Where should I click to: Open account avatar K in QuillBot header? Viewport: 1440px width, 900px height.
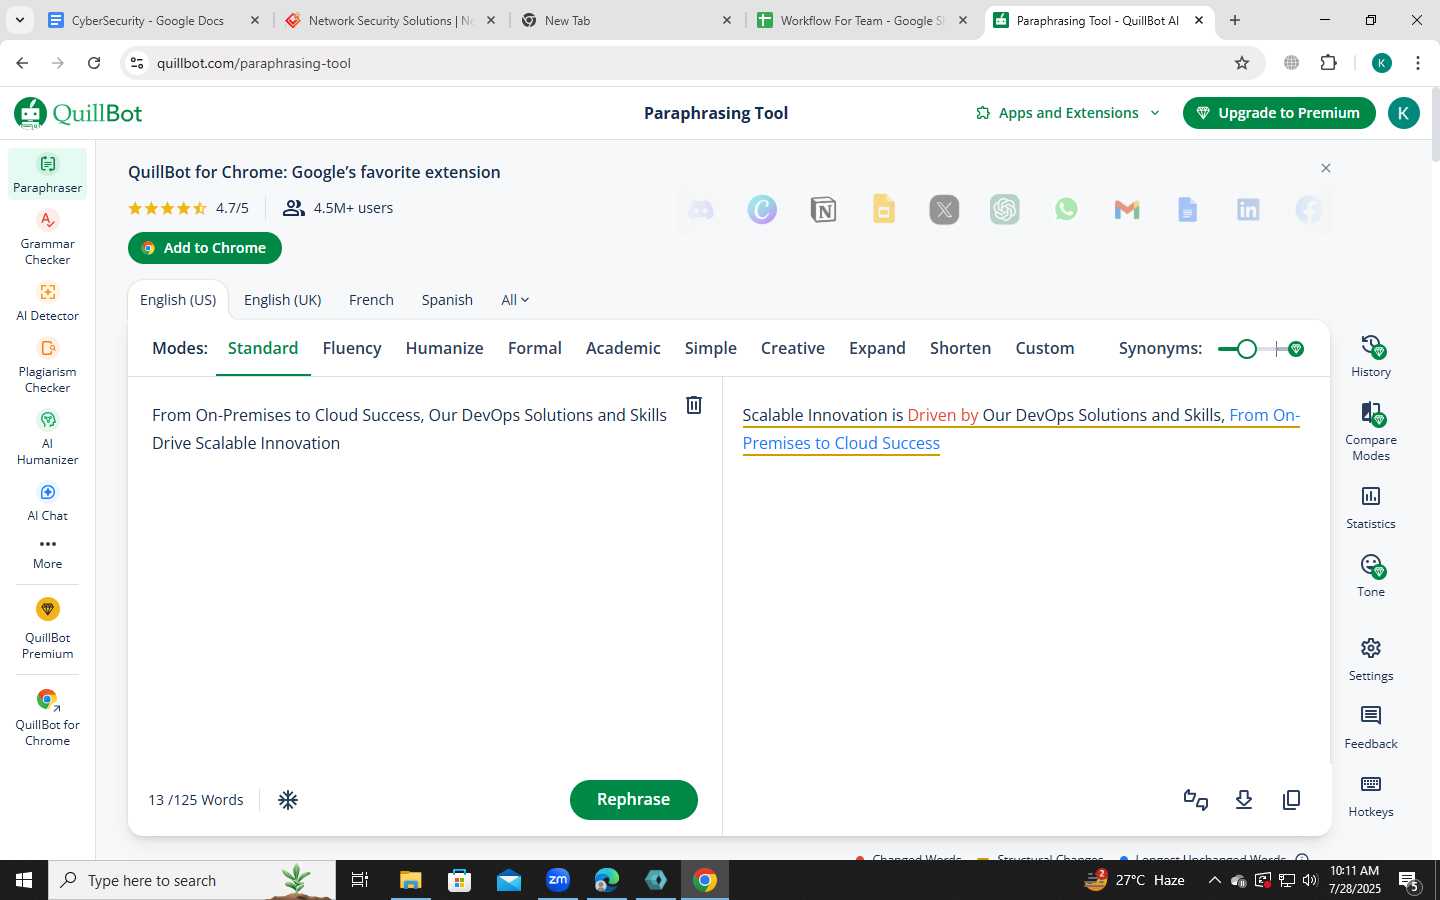click(1403, 113)
